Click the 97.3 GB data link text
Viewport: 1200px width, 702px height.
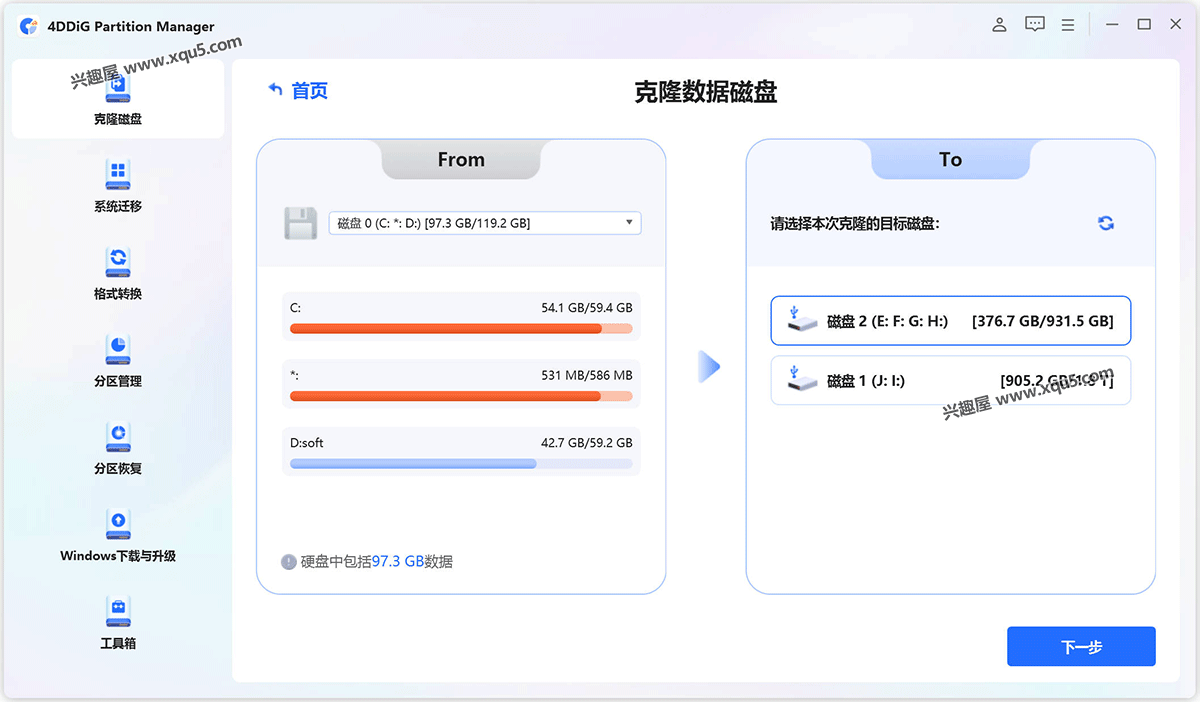(x=398, y=562)
